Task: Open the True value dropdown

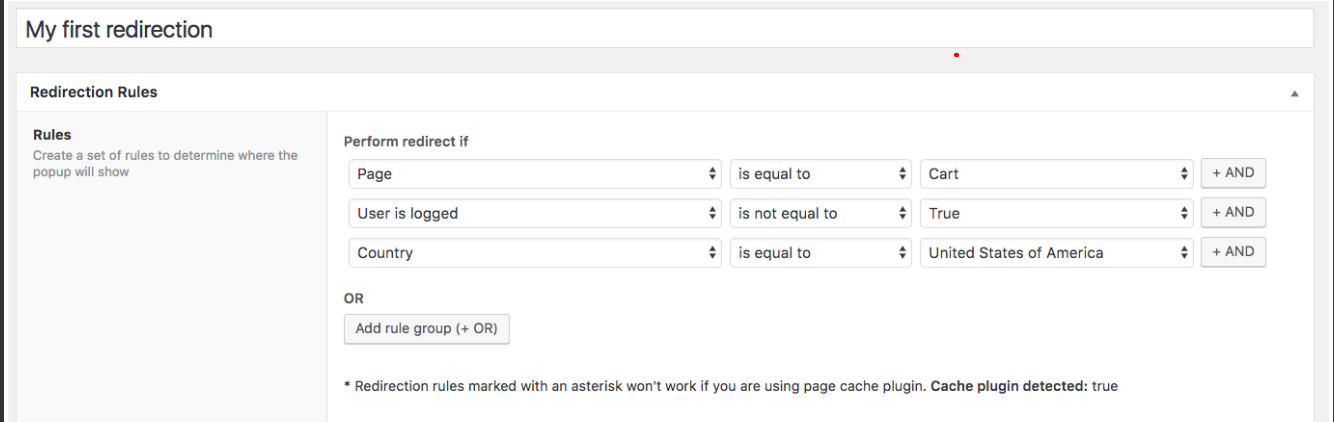Action: click(1056, 213)
